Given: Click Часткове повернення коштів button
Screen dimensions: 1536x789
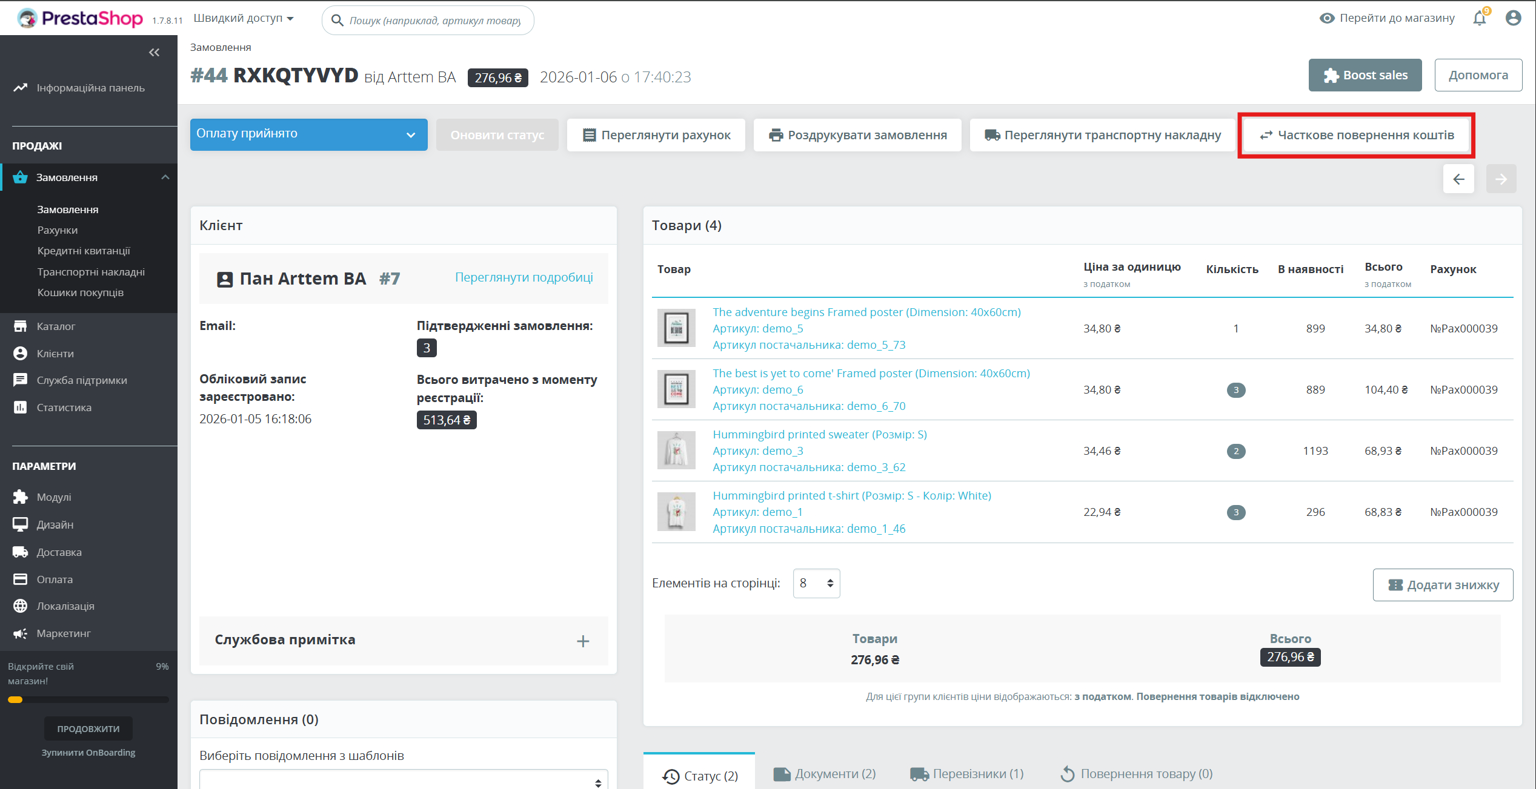Looking at the screenshot, I should point(1356,135).
